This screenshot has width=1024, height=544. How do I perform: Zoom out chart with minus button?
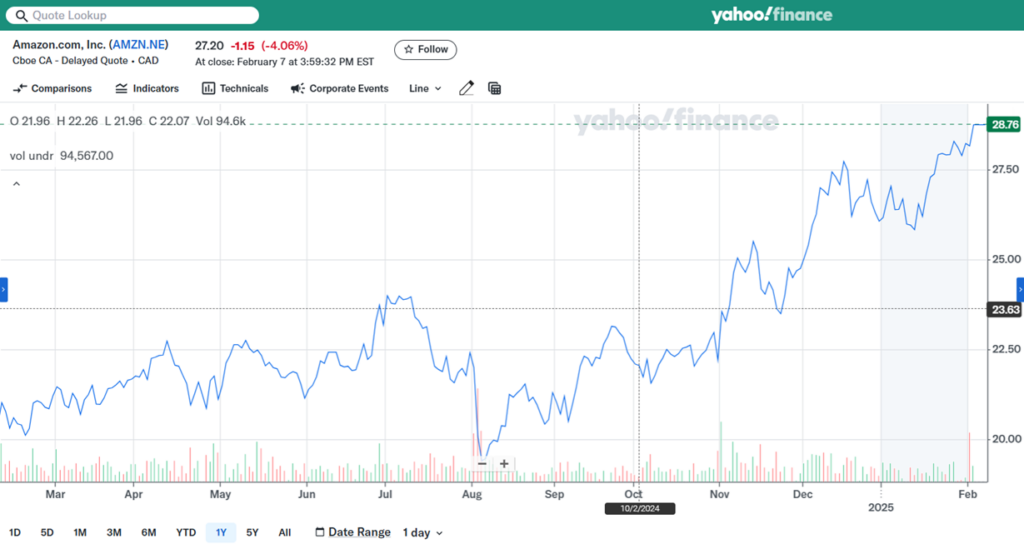(x=482, y=463)
